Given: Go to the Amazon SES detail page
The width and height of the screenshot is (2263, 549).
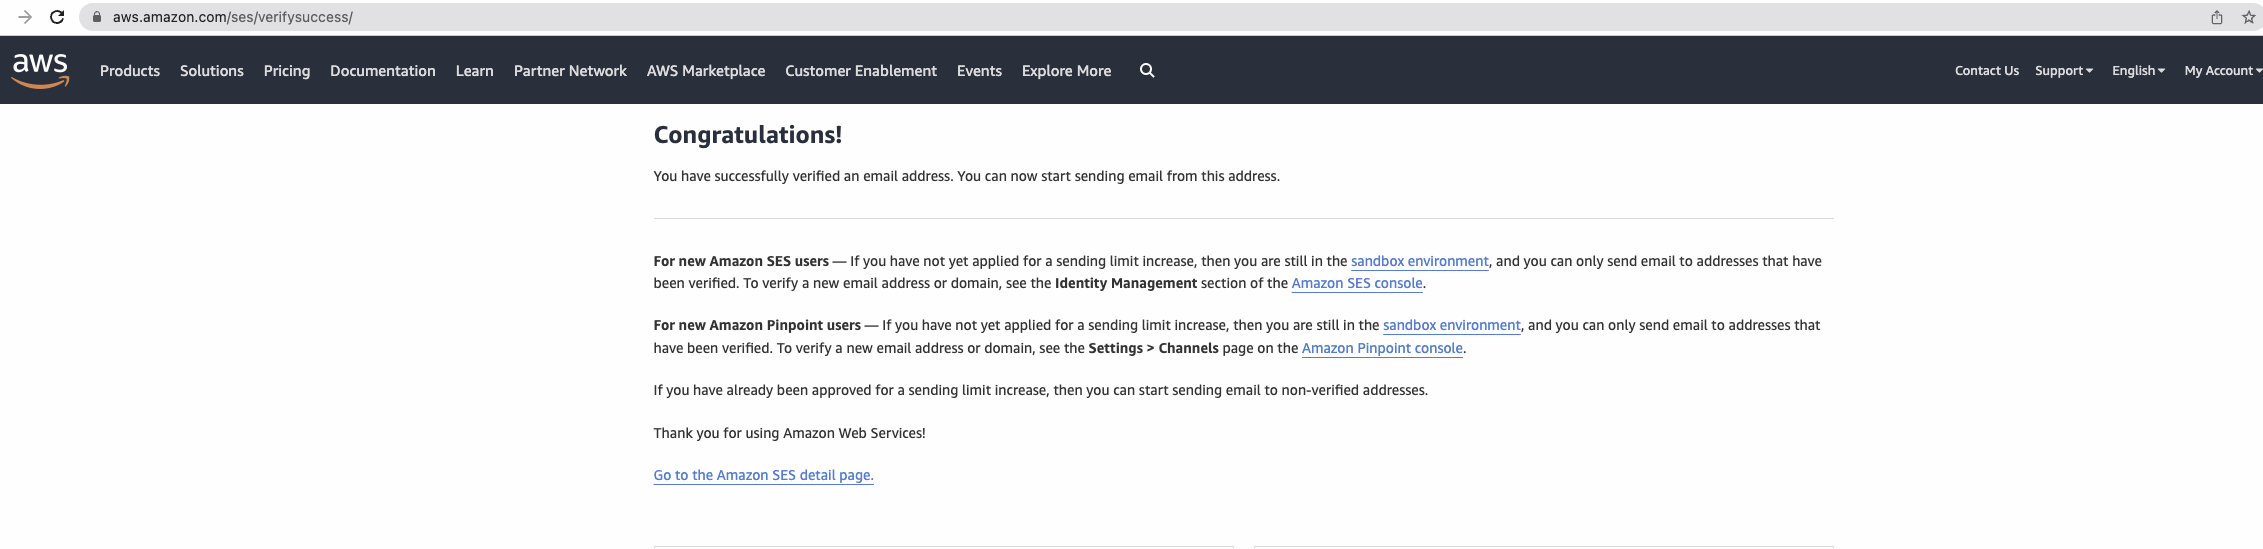Looking at the screenshot, I should [763, 475].
